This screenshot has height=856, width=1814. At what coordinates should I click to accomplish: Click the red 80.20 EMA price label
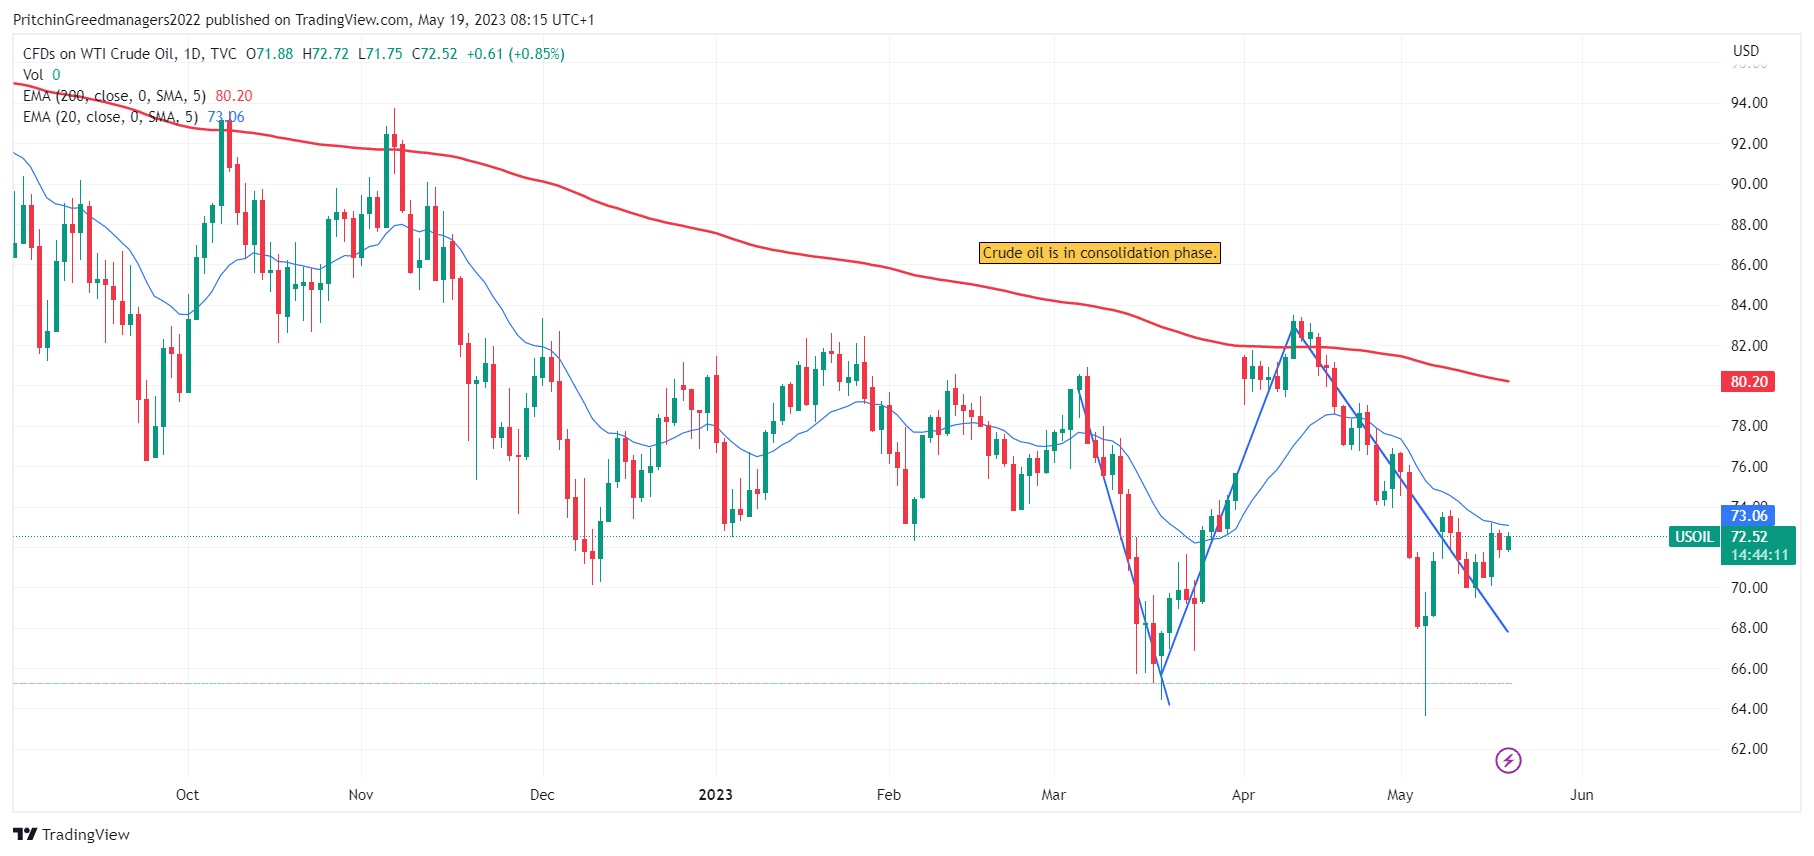[x=1749, y=382]
